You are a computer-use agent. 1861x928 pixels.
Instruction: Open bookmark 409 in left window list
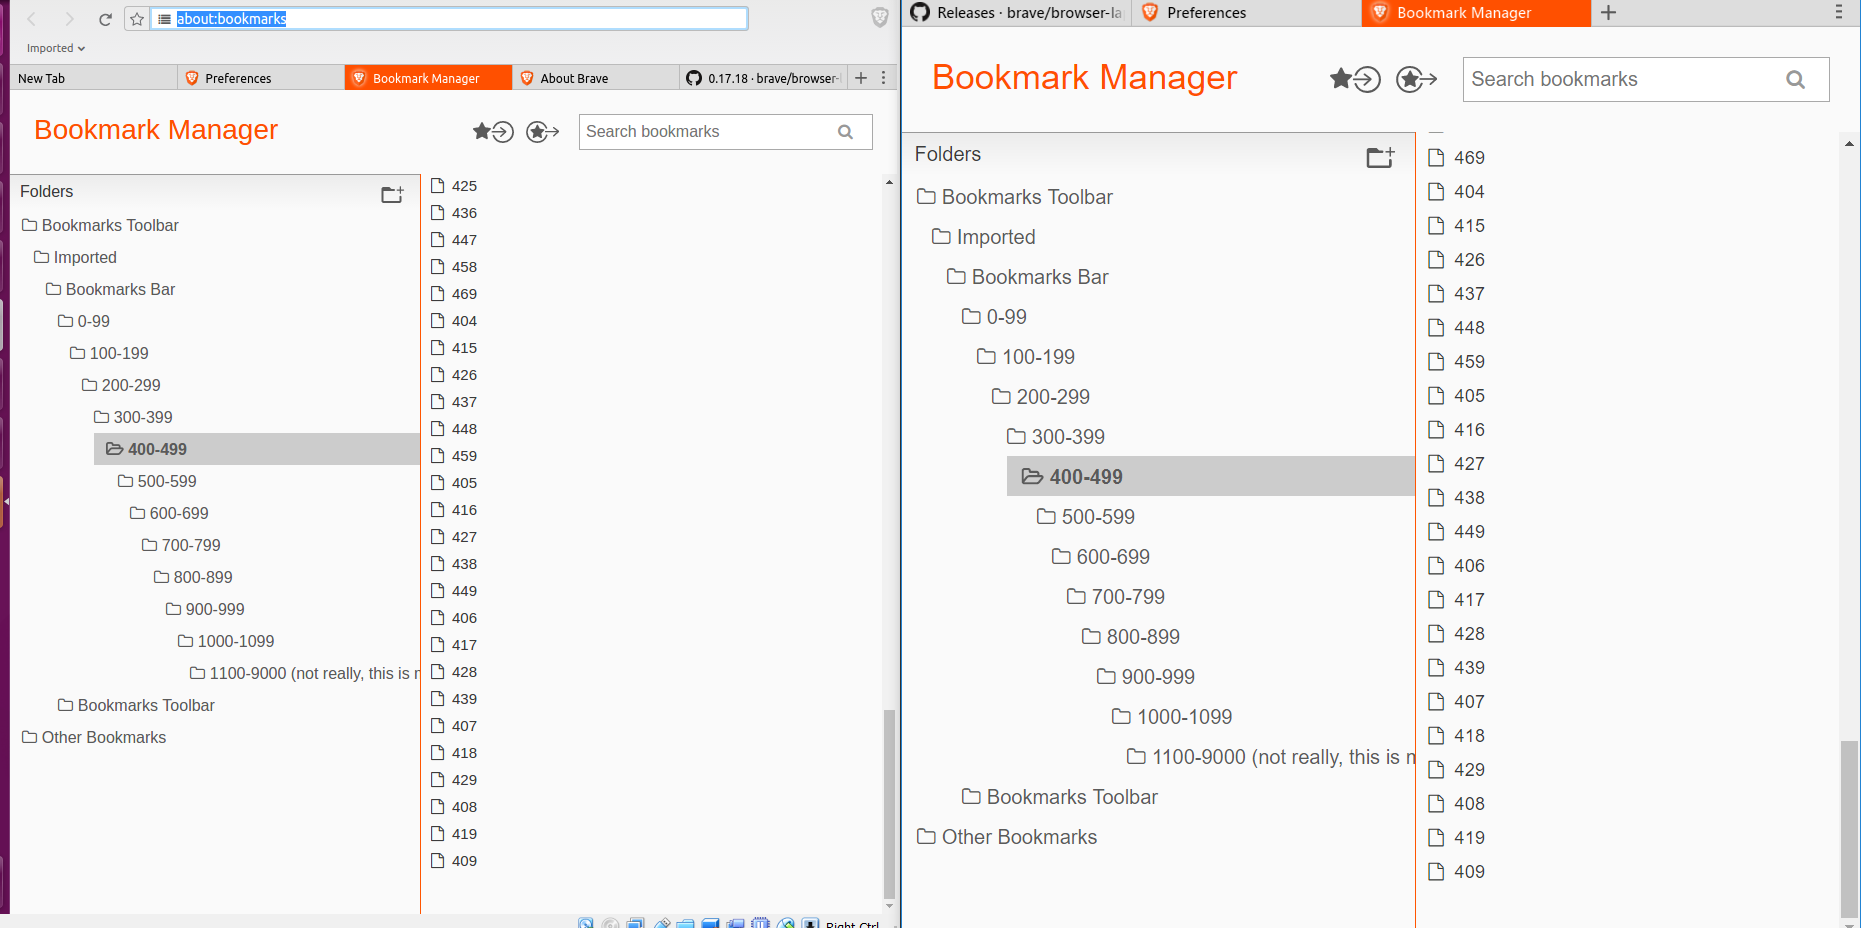pyautogui.click(x=454, y=861)
